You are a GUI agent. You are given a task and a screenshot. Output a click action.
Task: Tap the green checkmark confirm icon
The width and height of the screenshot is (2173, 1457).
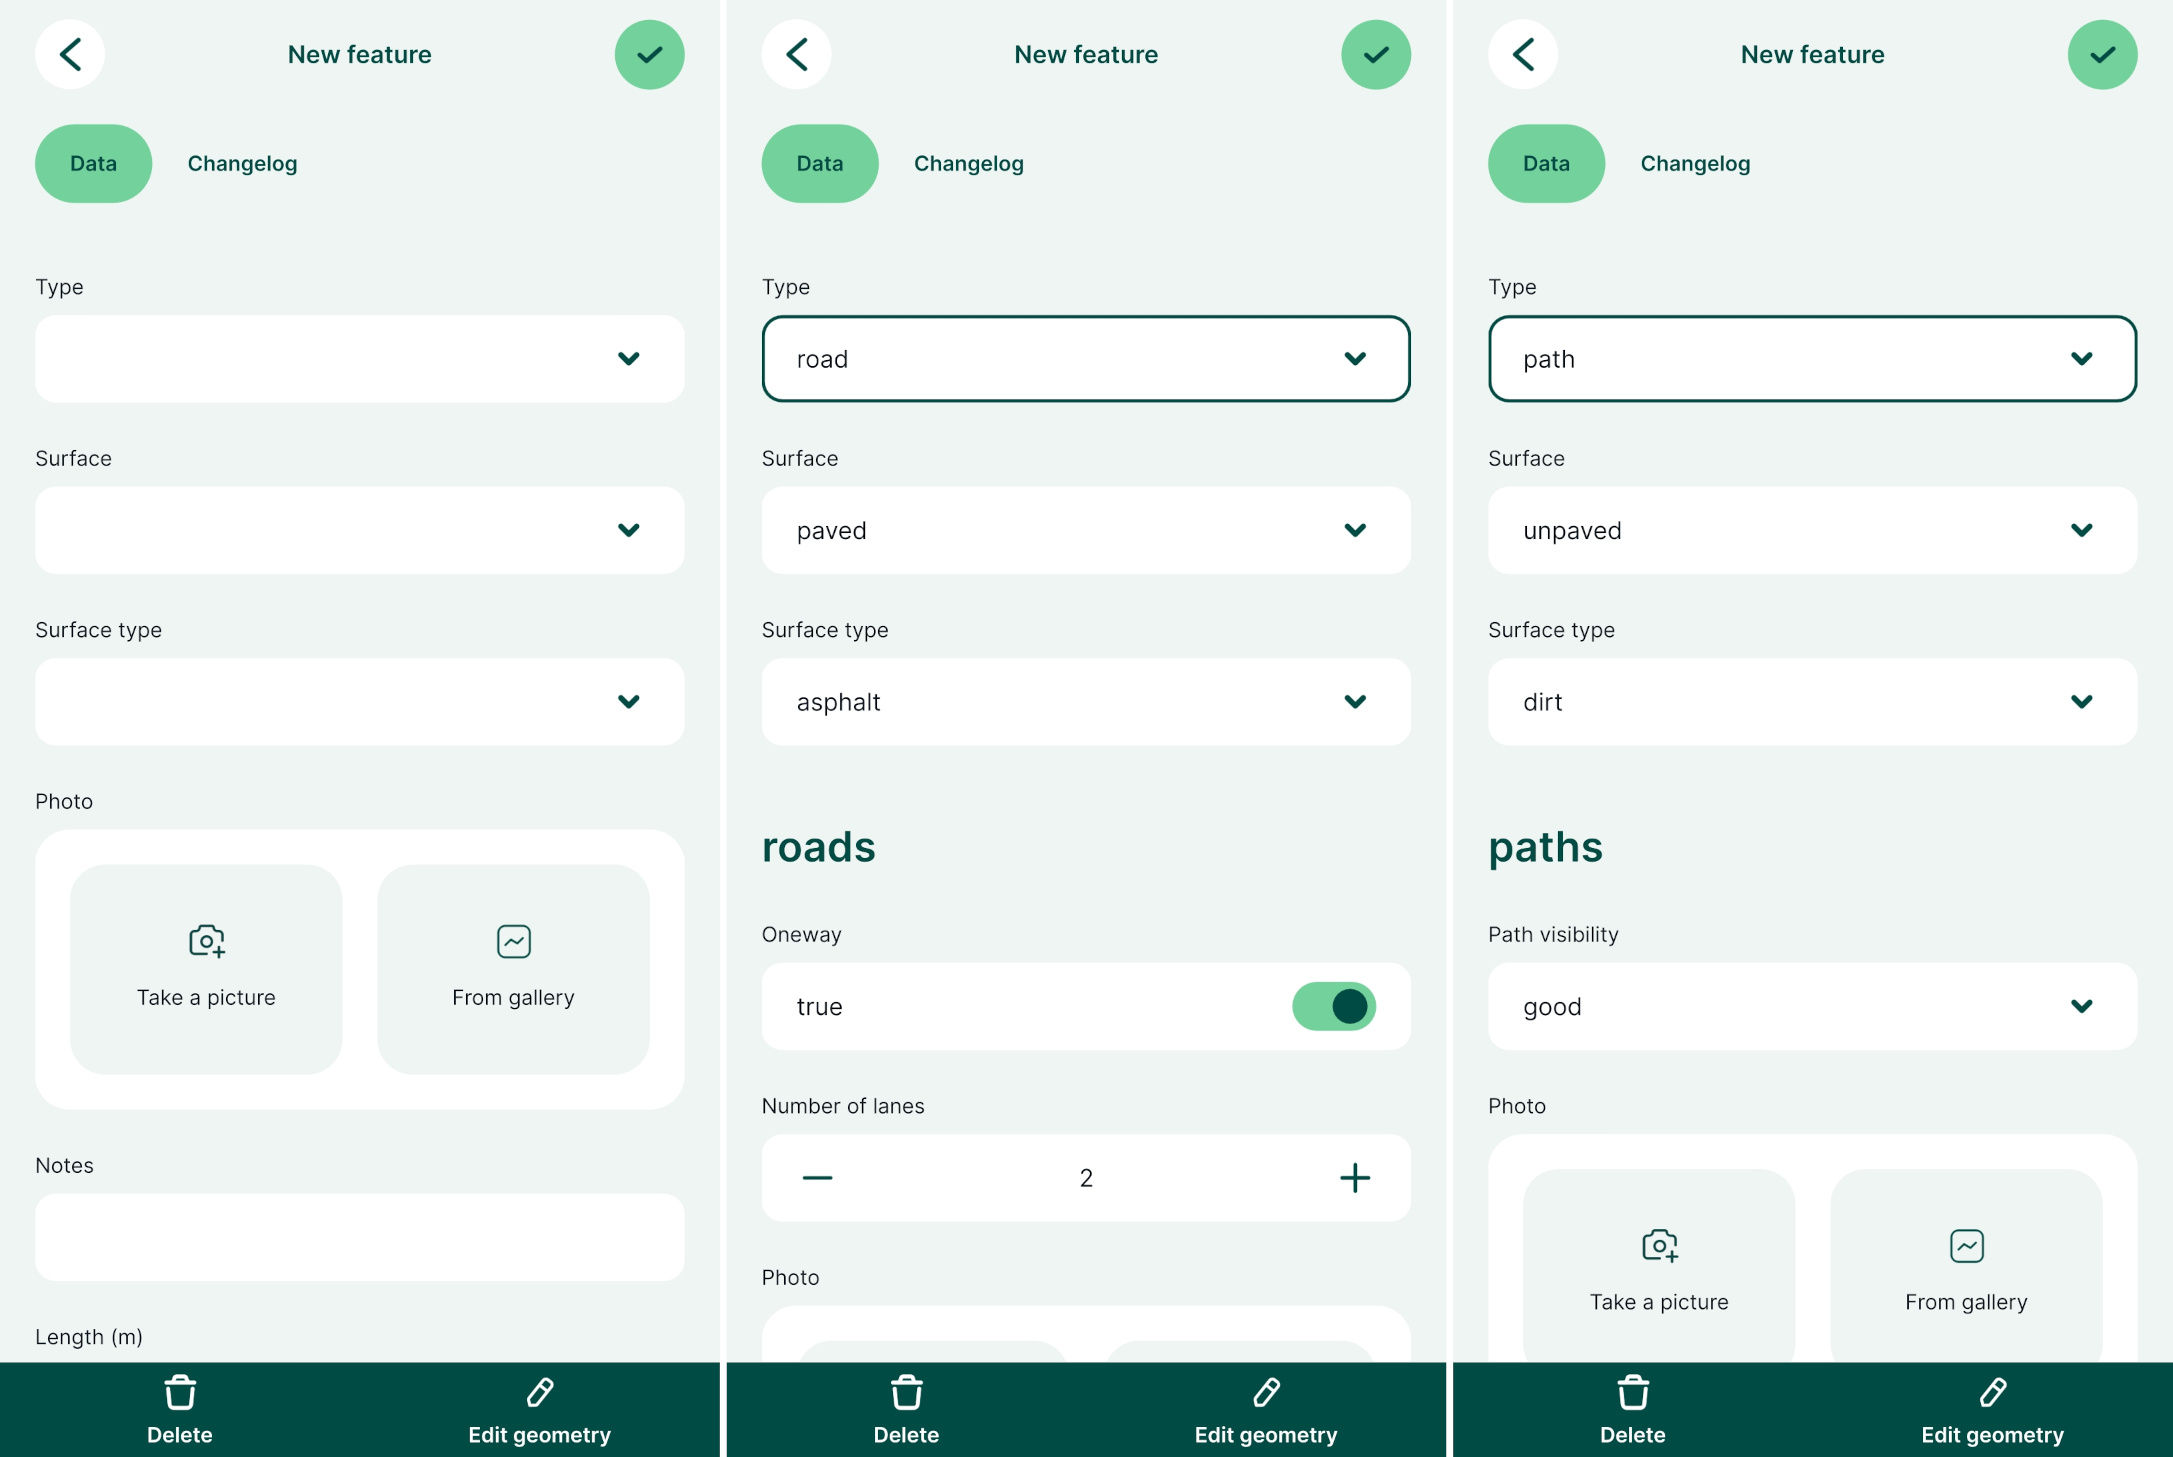point(648,54)
